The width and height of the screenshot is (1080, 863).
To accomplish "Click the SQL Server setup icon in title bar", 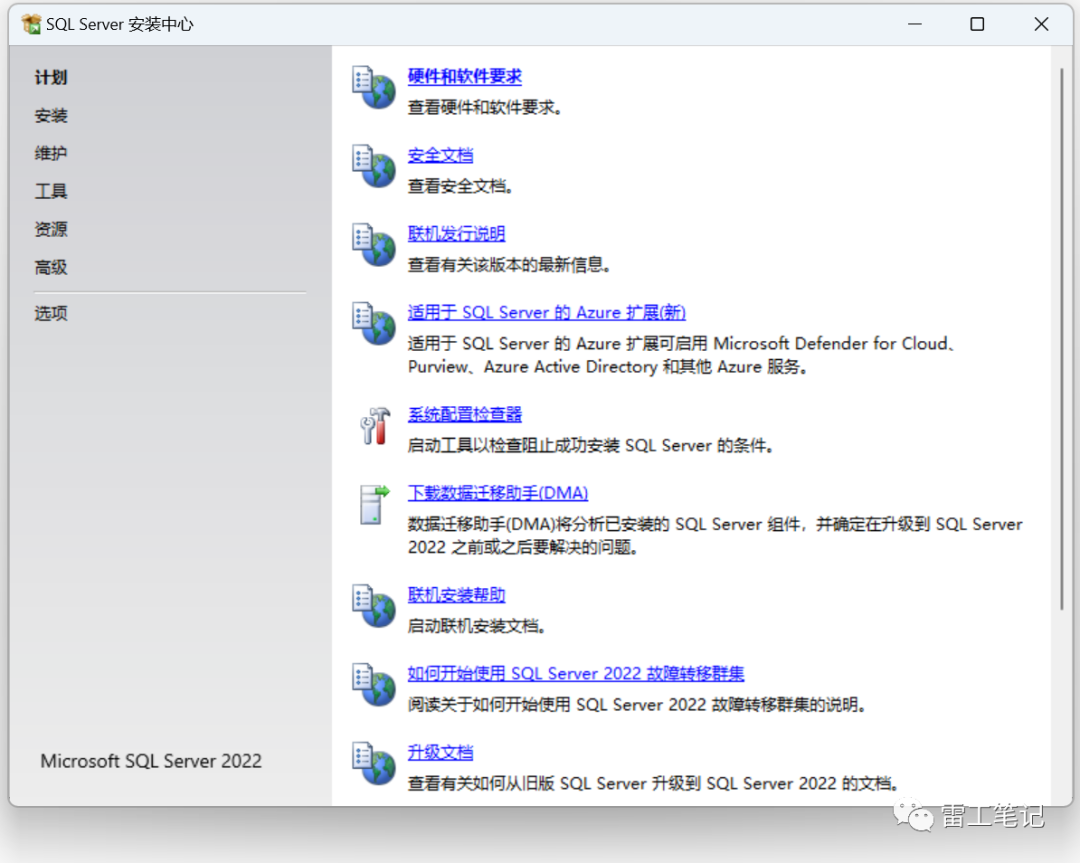I will (x=31, y=24).
